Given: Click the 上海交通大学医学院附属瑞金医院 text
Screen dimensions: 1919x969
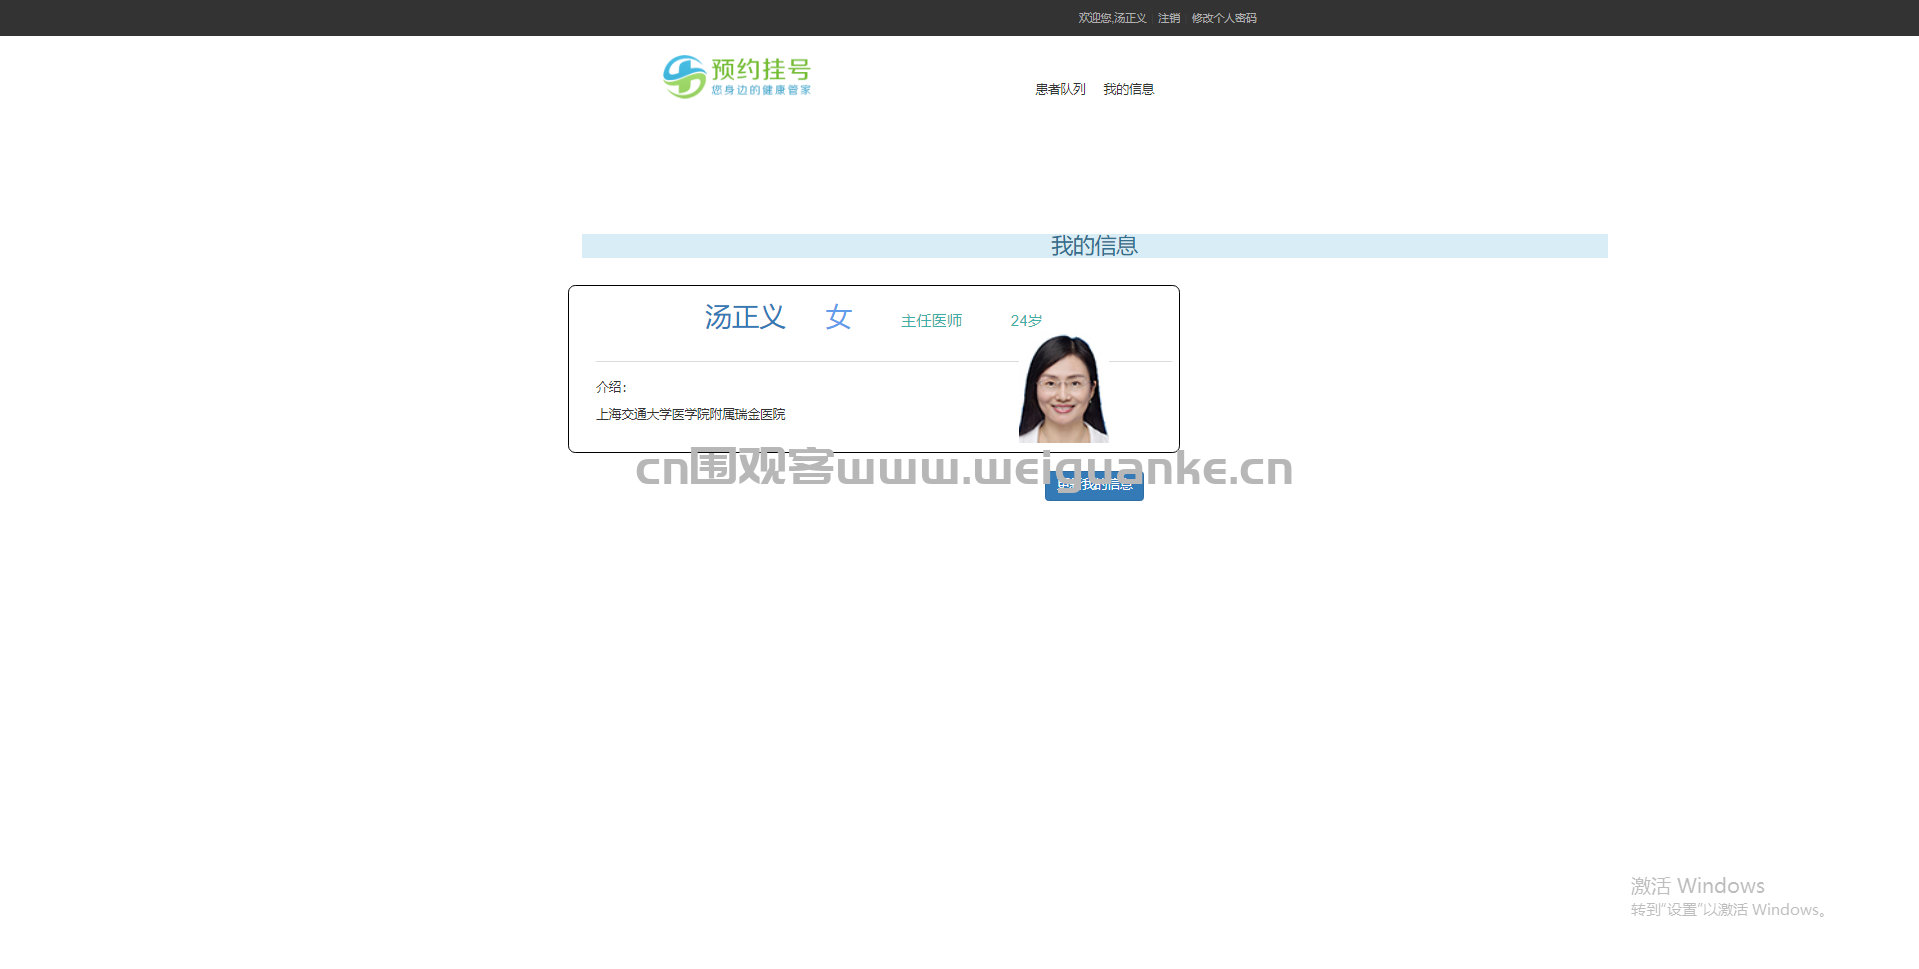Looking at the screenshot, I should point(691,414).
